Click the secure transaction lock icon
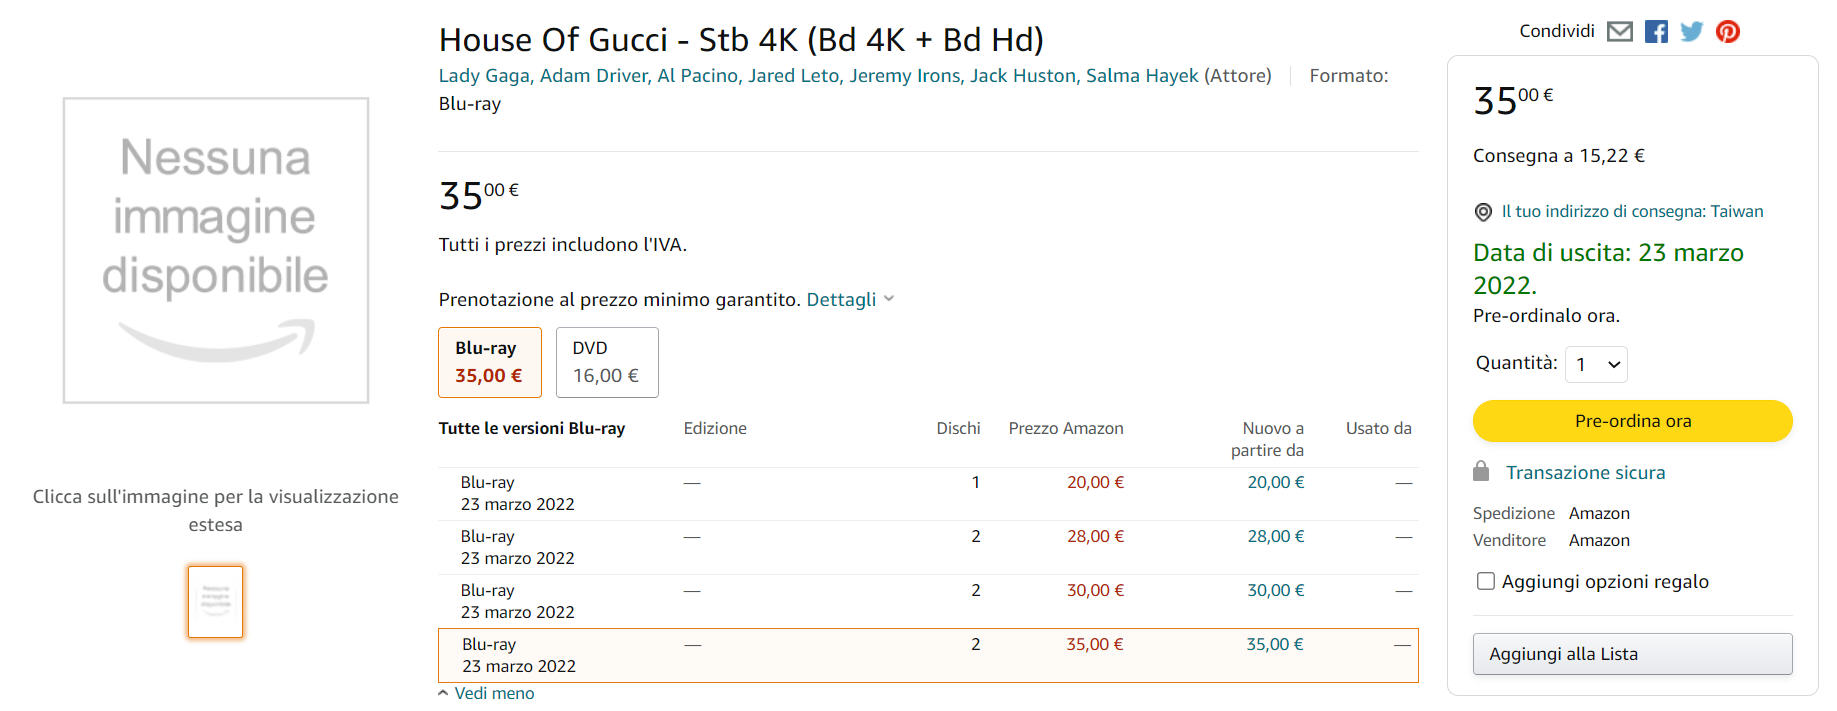This screenshot has height=711, width=1837. click(x=1481, y=471)
